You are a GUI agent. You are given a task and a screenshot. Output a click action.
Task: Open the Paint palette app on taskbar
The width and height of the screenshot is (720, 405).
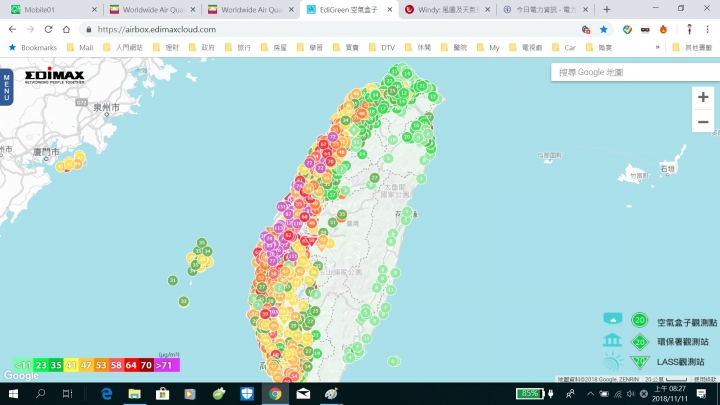click(331, 394)
